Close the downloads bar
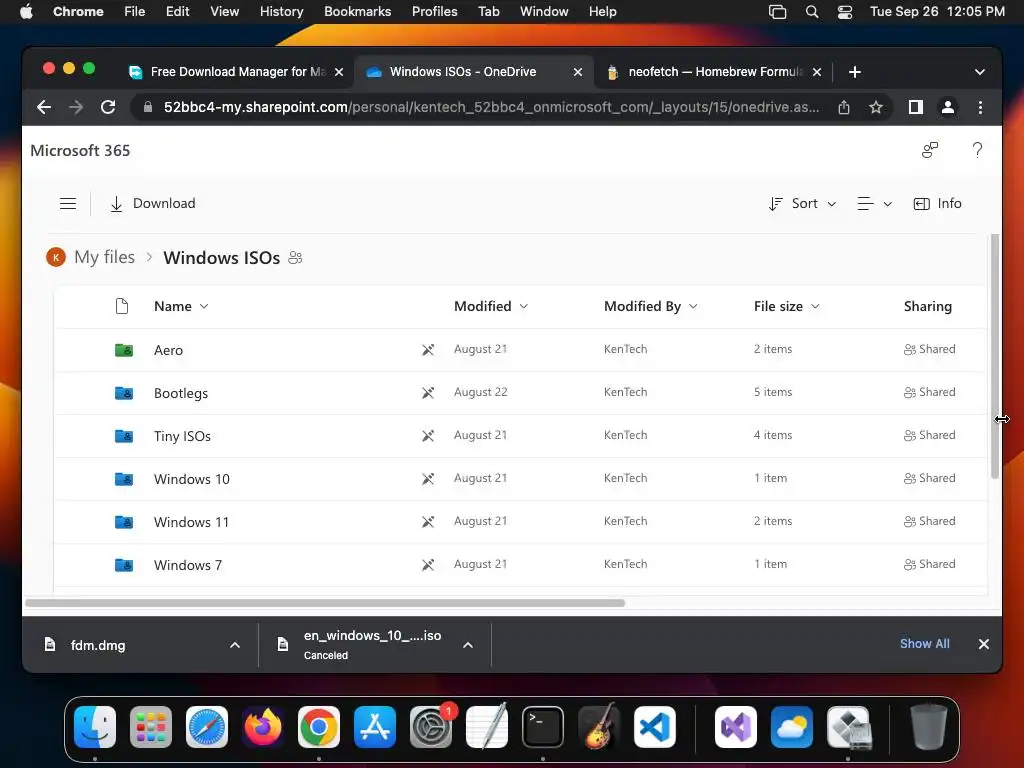Image resolution: width=1024 pixels, height=768 pixels. (984, 644)
